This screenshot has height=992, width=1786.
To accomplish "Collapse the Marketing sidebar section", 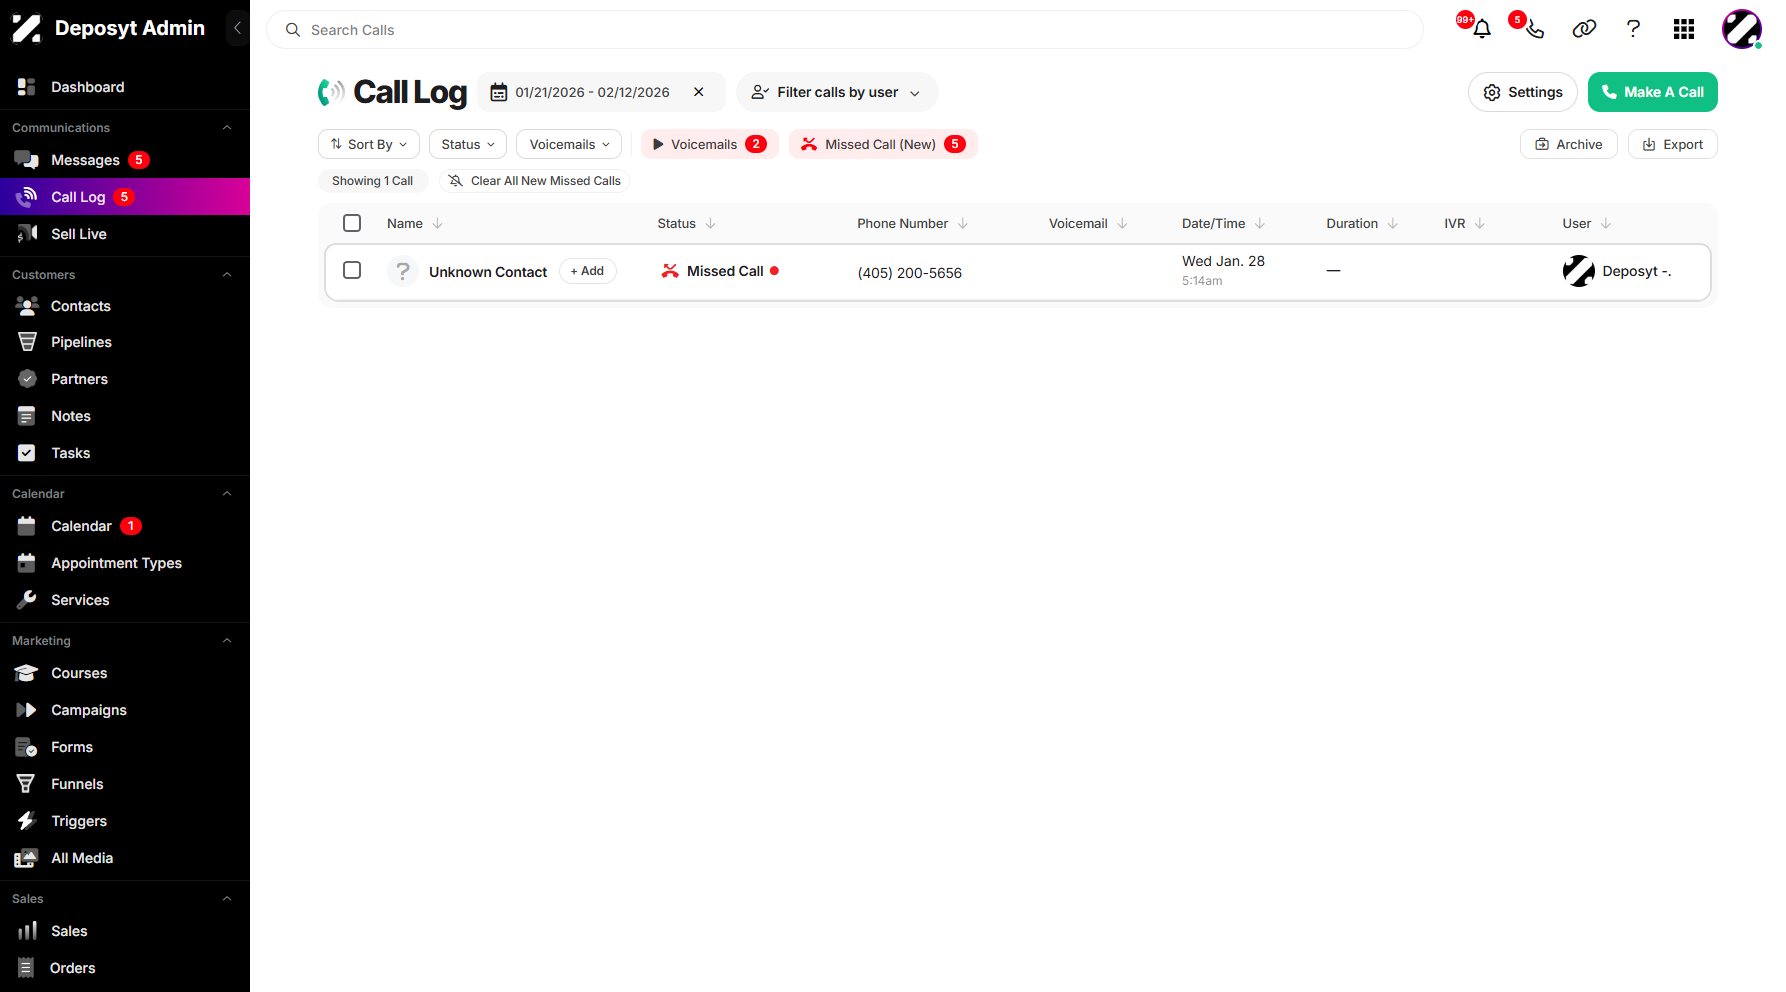I will [x=227, y=641].
